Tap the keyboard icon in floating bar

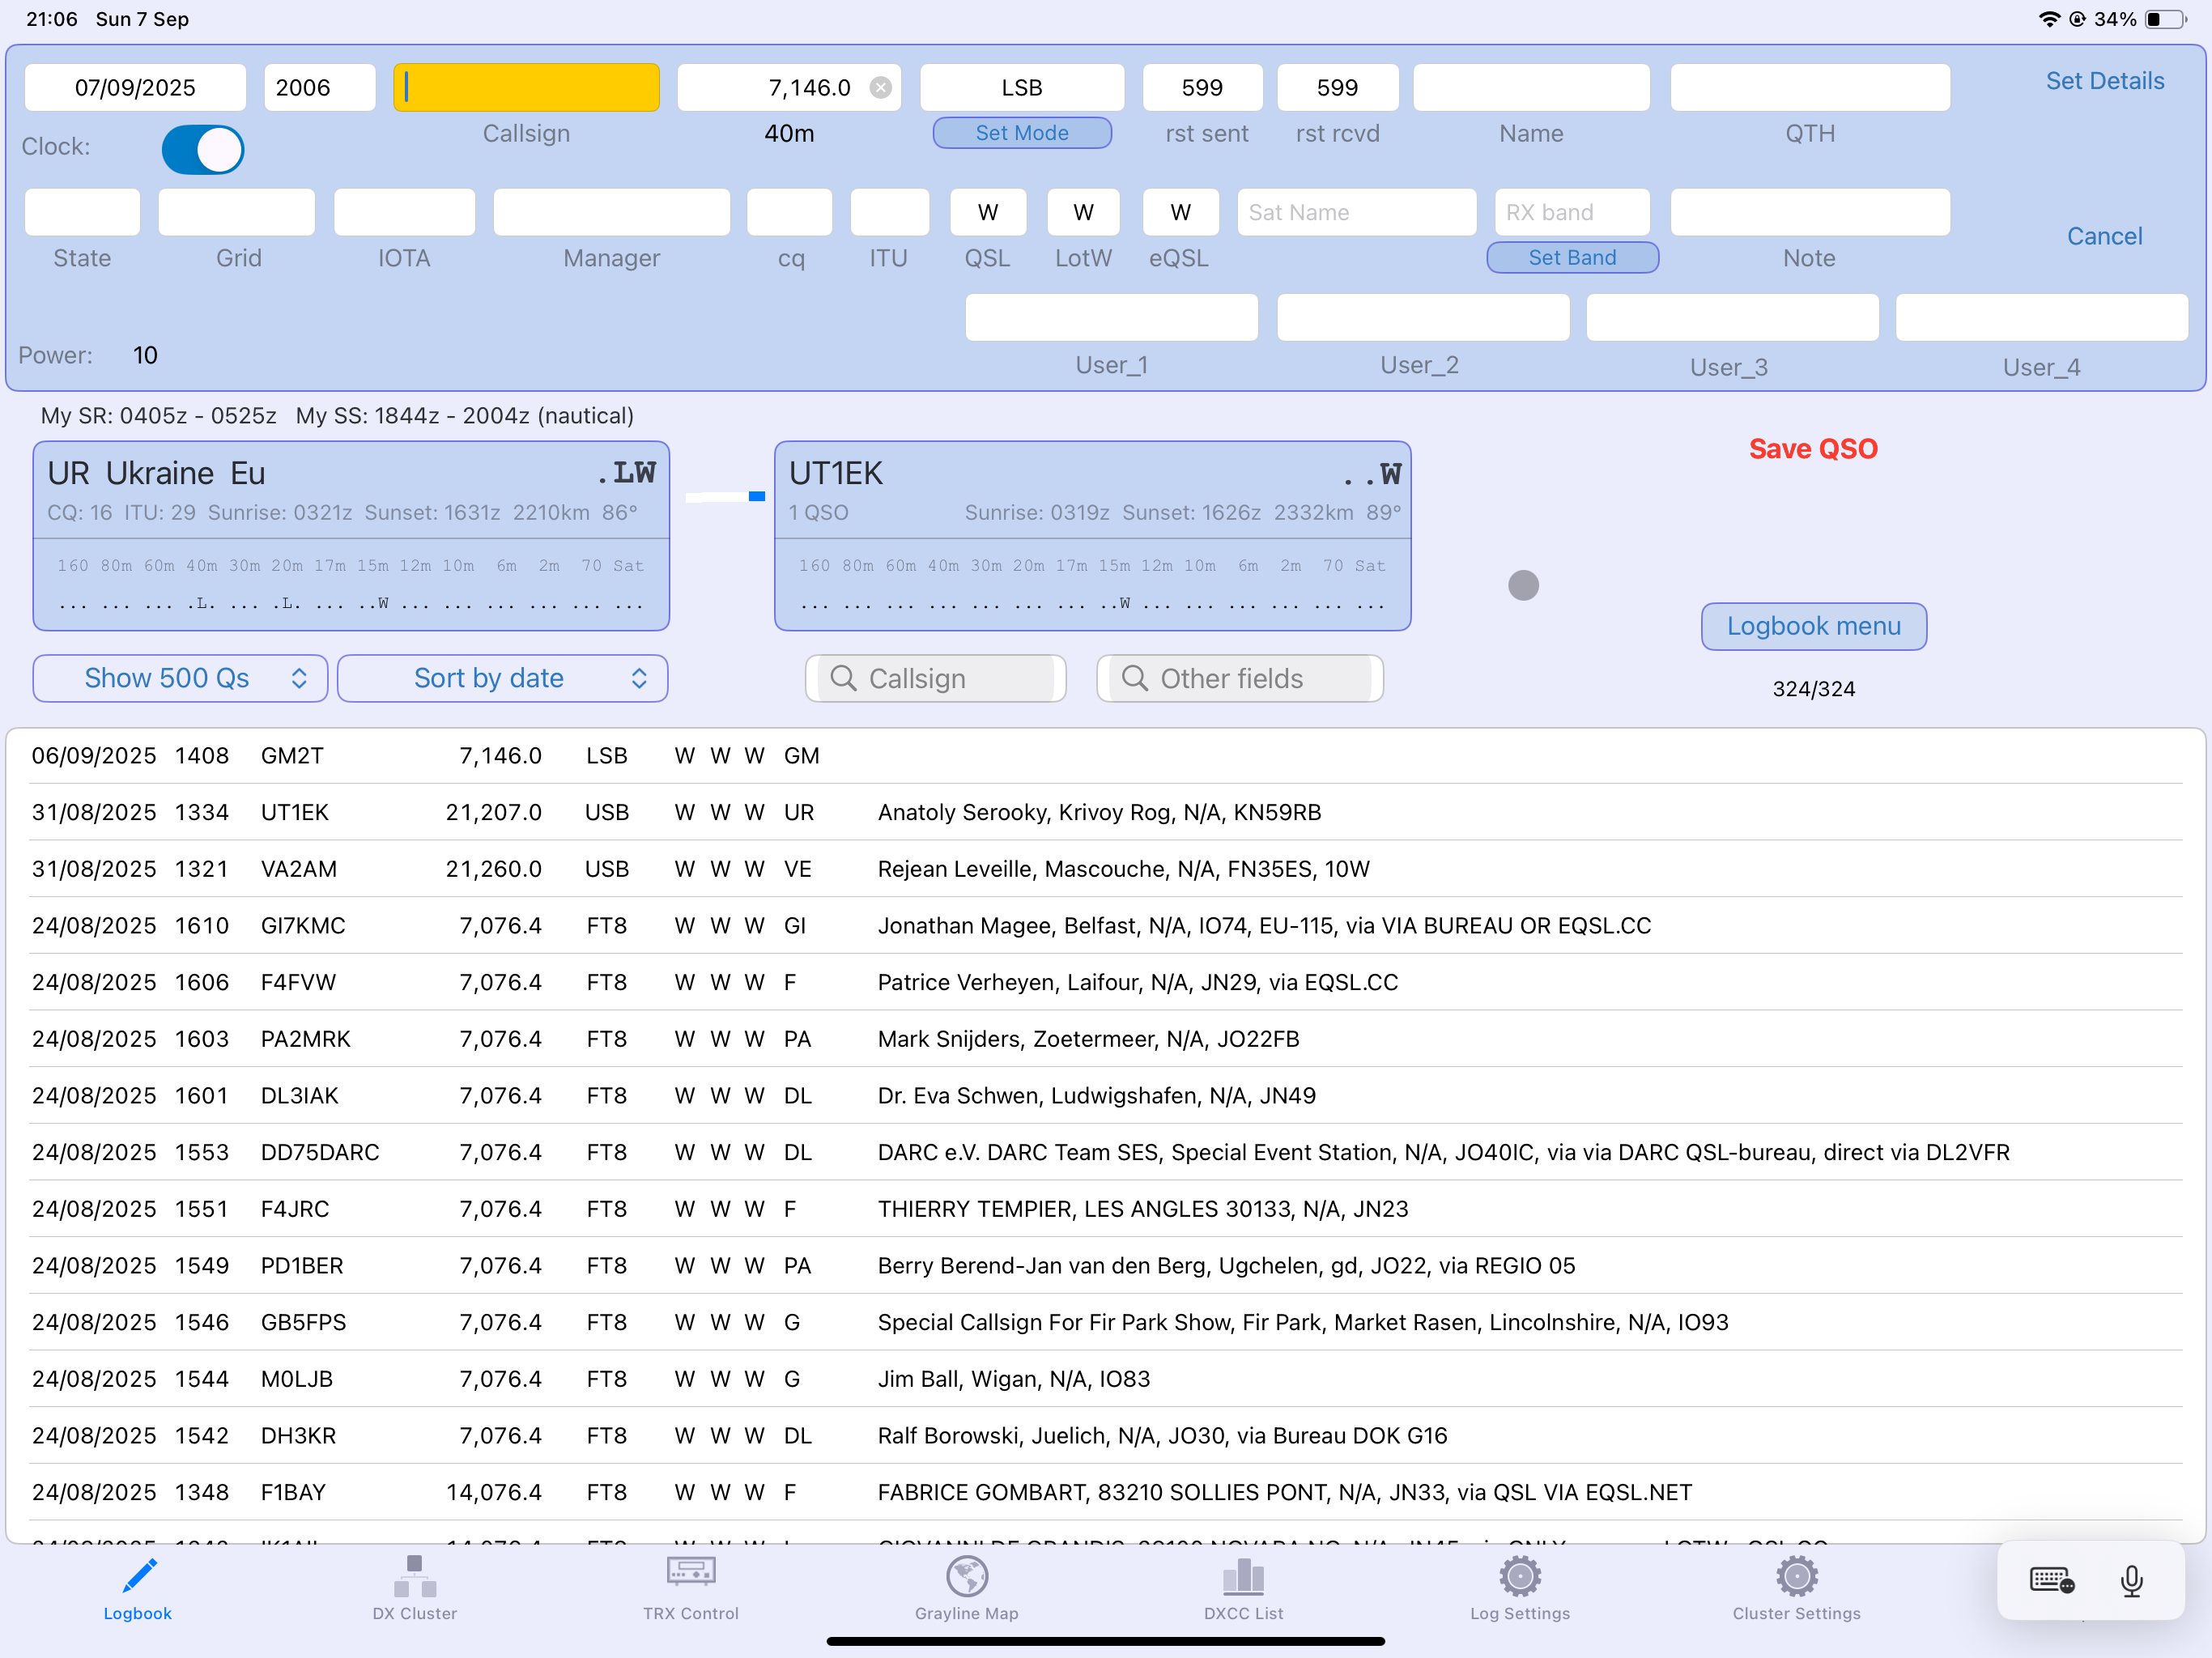tap(2051, 1581)
